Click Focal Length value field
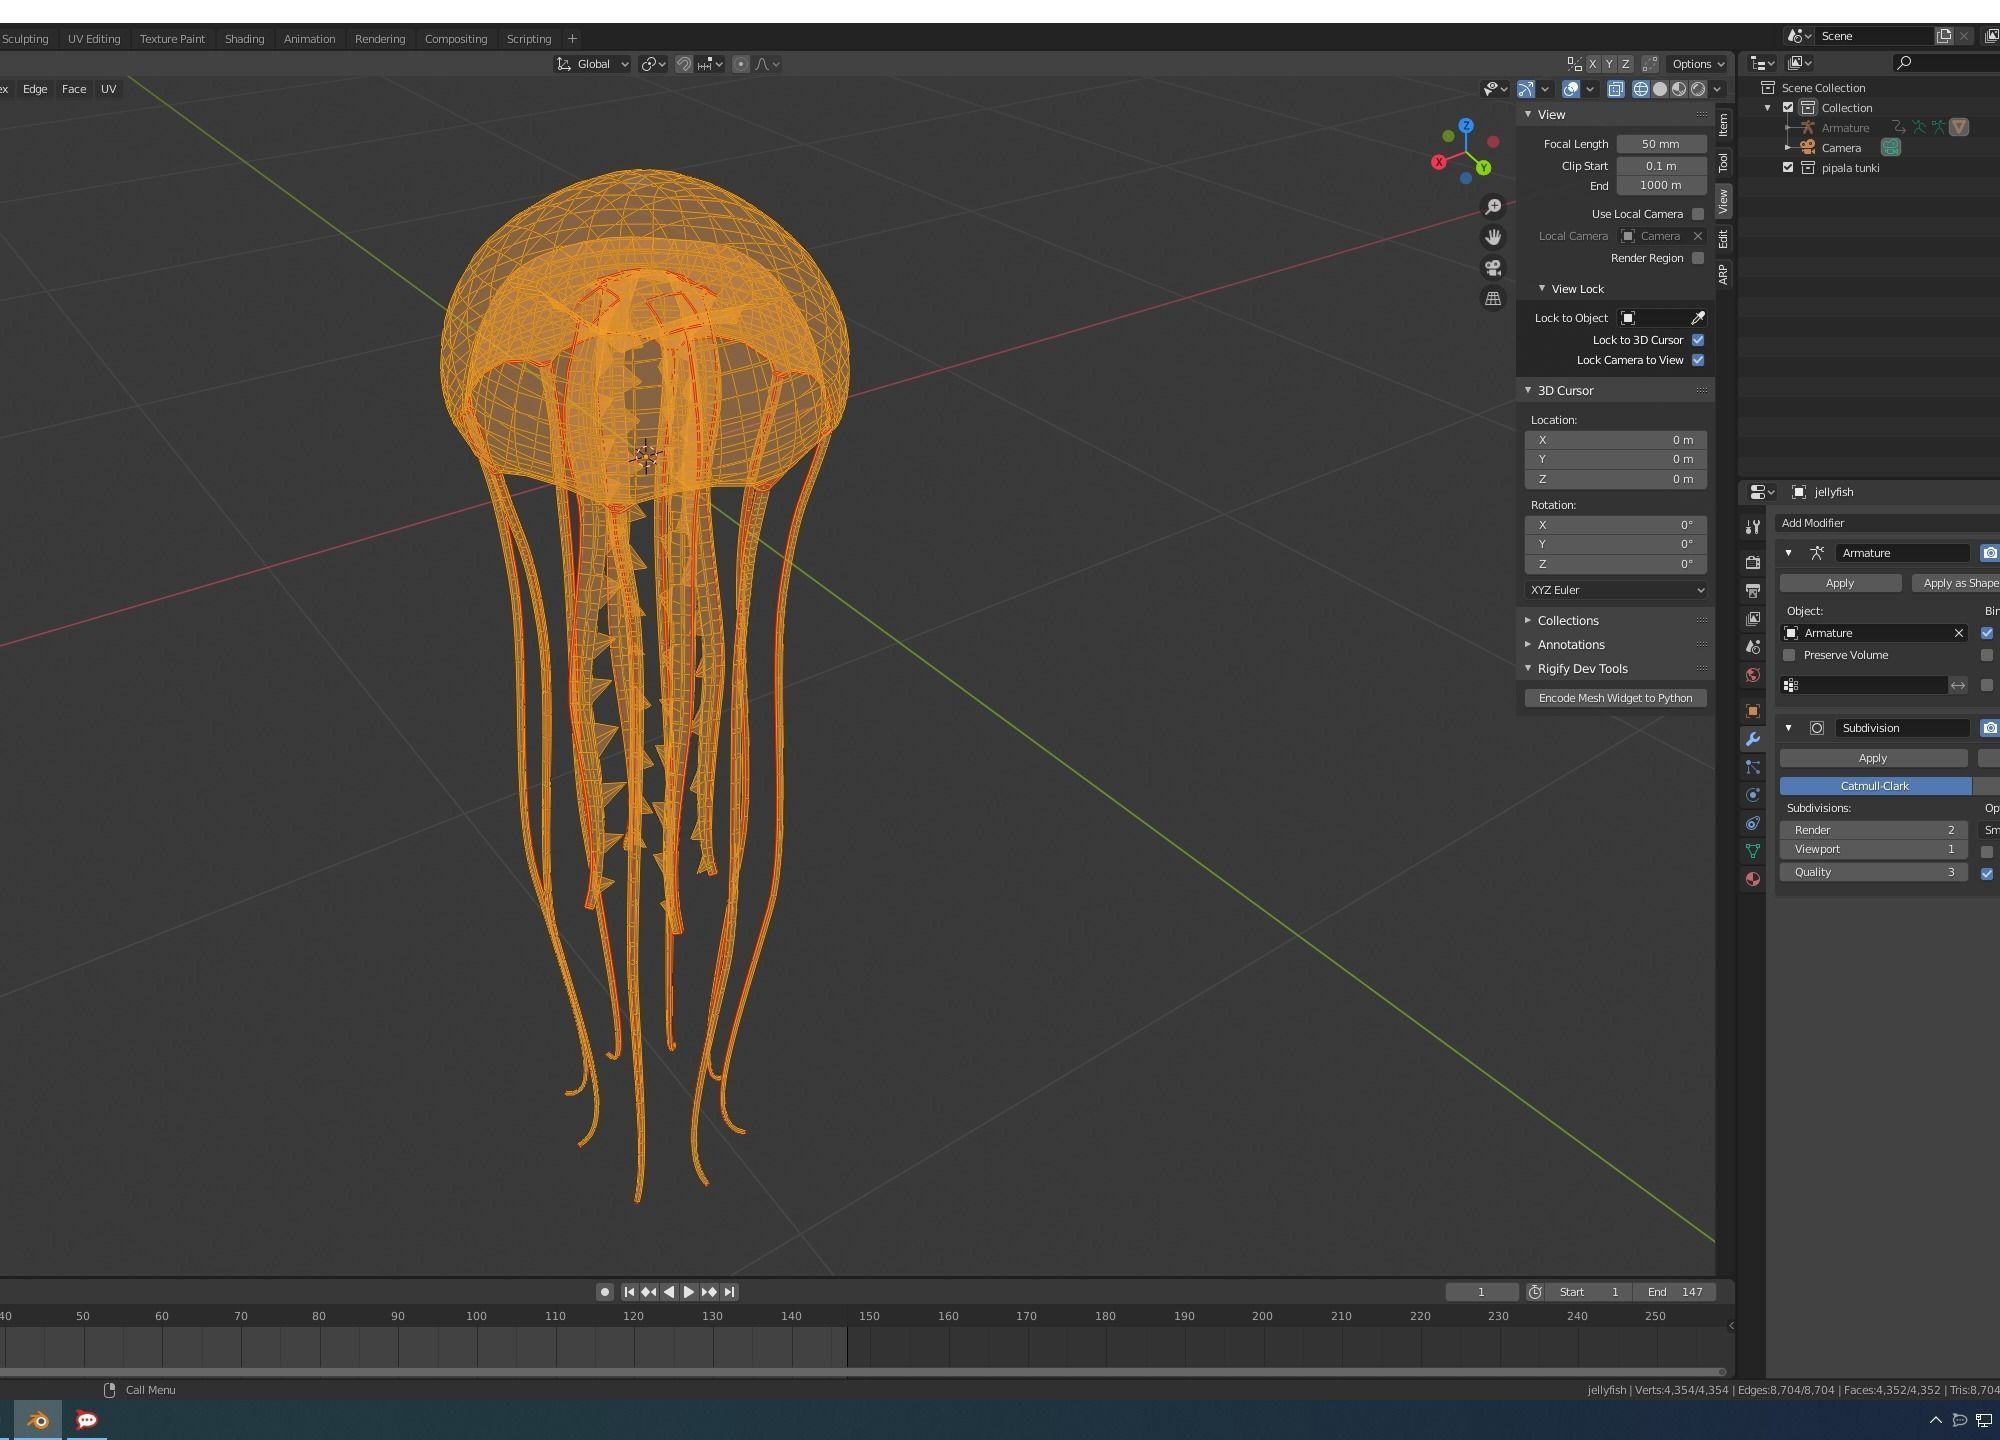This screenshot has width=2000, height=1440. coord(1661,144)
